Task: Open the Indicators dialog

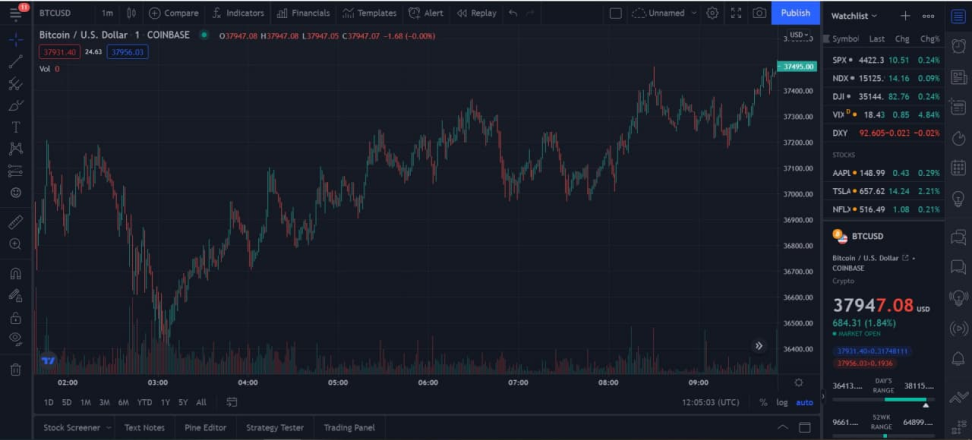Action: coord(238,13)
